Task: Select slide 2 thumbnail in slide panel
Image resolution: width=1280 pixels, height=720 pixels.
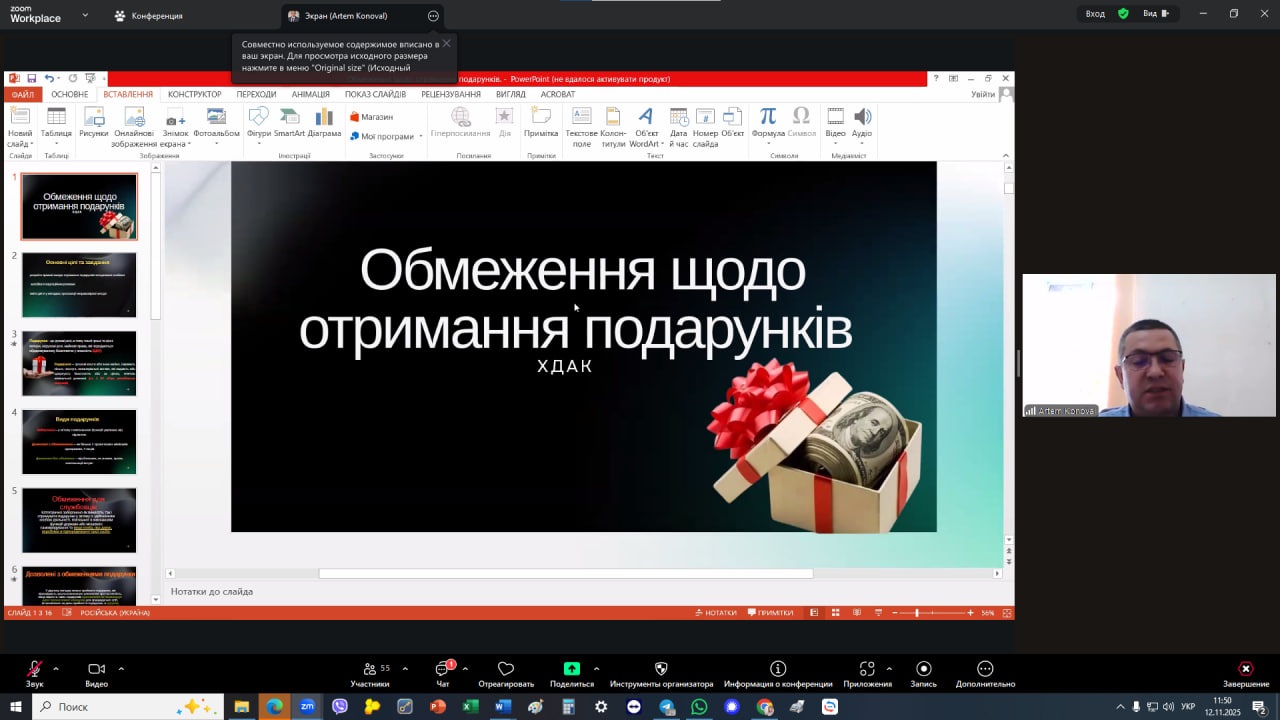Action: tap(79, 285)
